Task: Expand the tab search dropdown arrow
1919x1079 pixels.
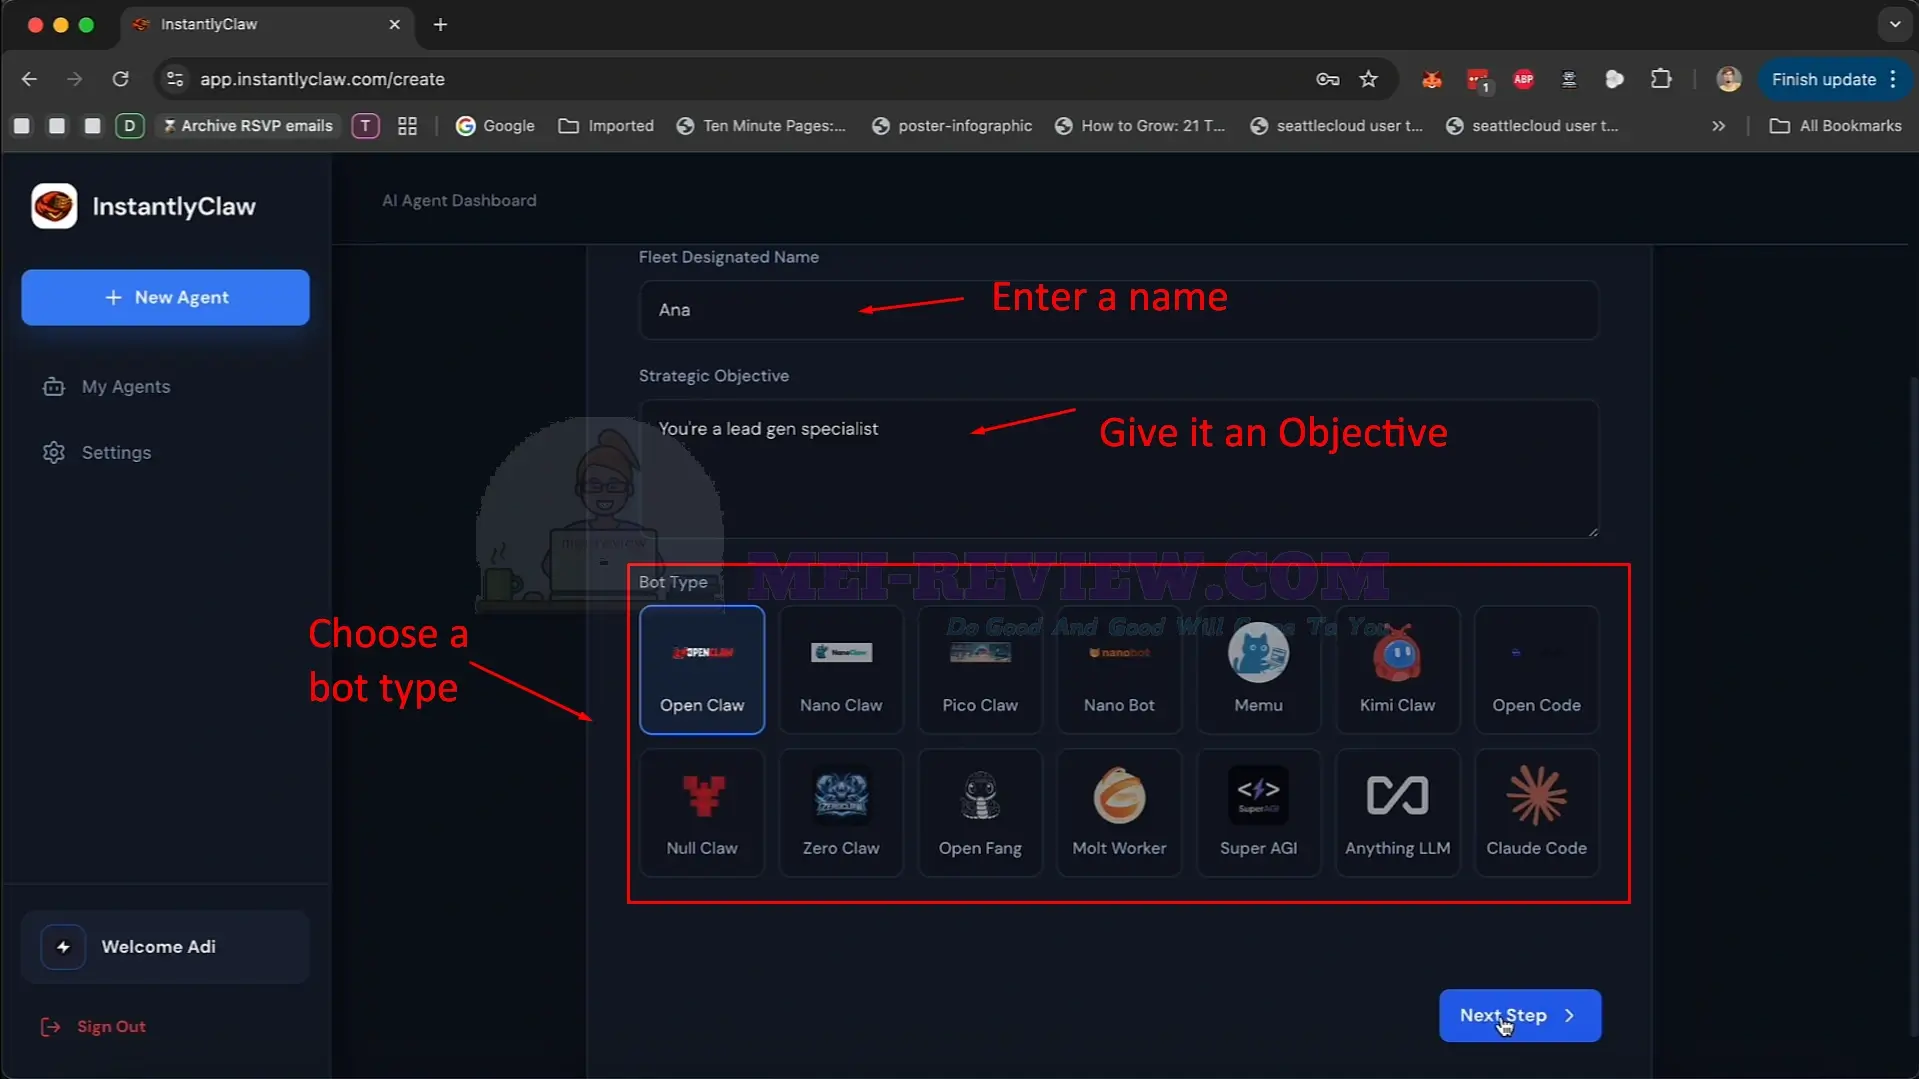Action: [1894, 24]
